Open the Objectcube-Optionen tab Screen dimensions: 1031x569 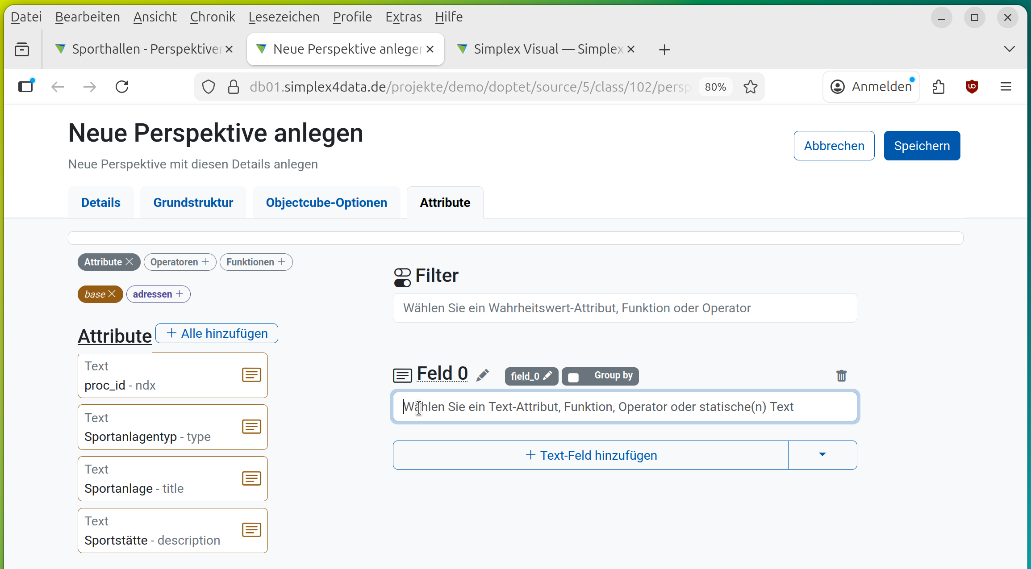click(x=326, y=202)
